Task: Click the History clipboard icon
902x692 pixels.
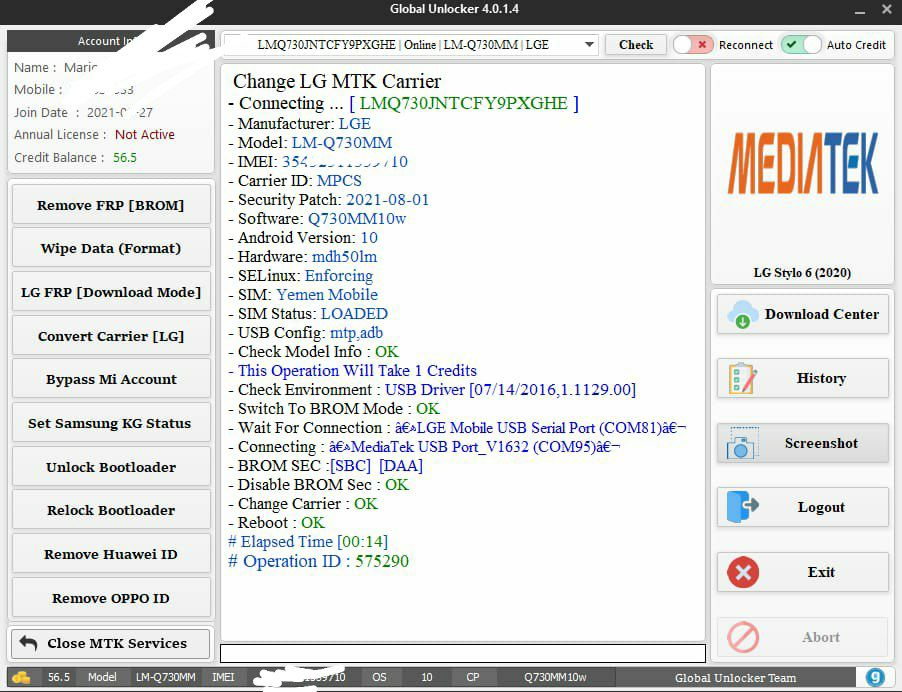Action: (742, 379)
